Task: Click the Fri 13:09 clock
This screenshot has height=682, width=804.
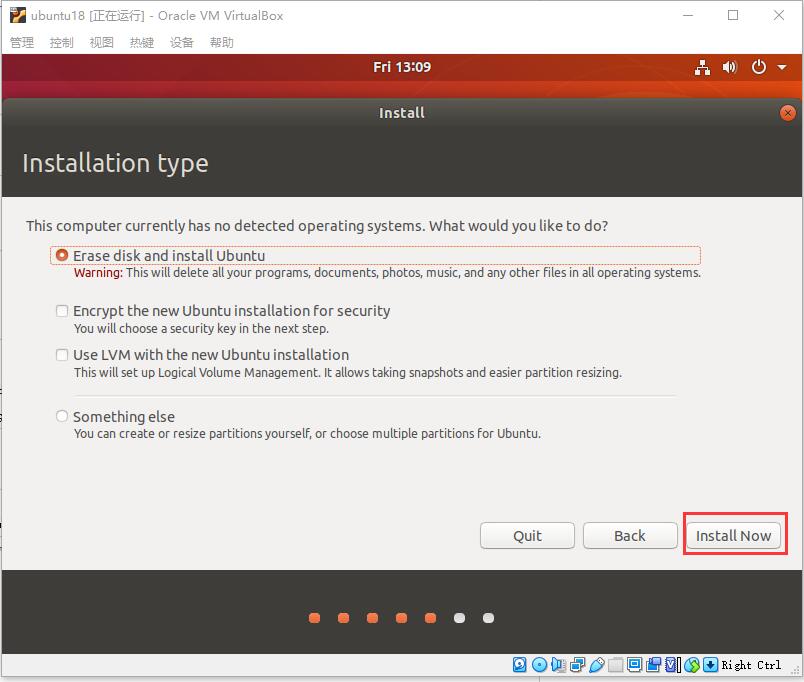Action: tap(402, 67)
